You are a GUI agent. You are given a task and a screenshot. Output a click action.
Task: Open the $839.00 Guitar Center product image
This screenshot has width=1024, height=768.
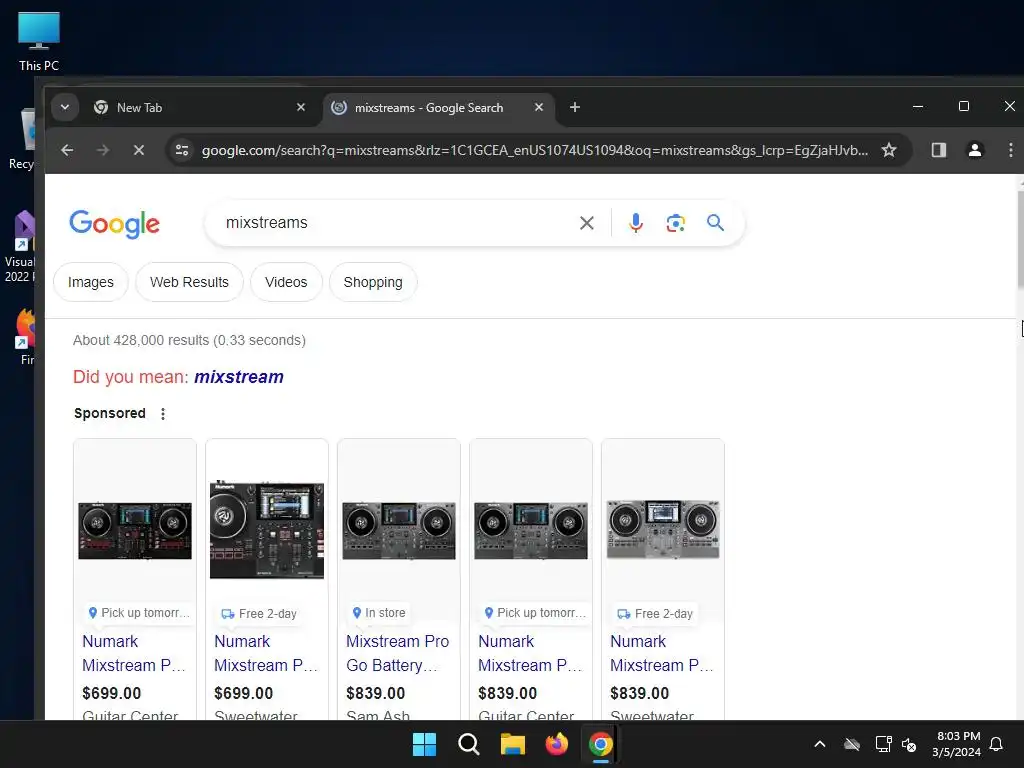531,530
